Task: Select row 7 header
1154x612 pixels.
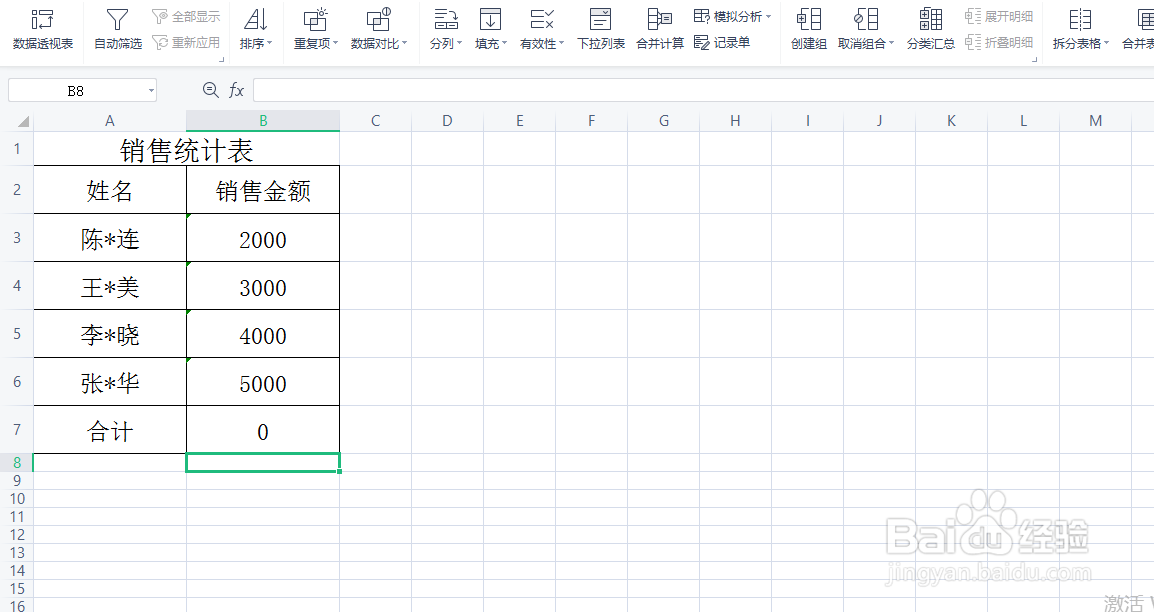Action: click(x=17, y=430)
